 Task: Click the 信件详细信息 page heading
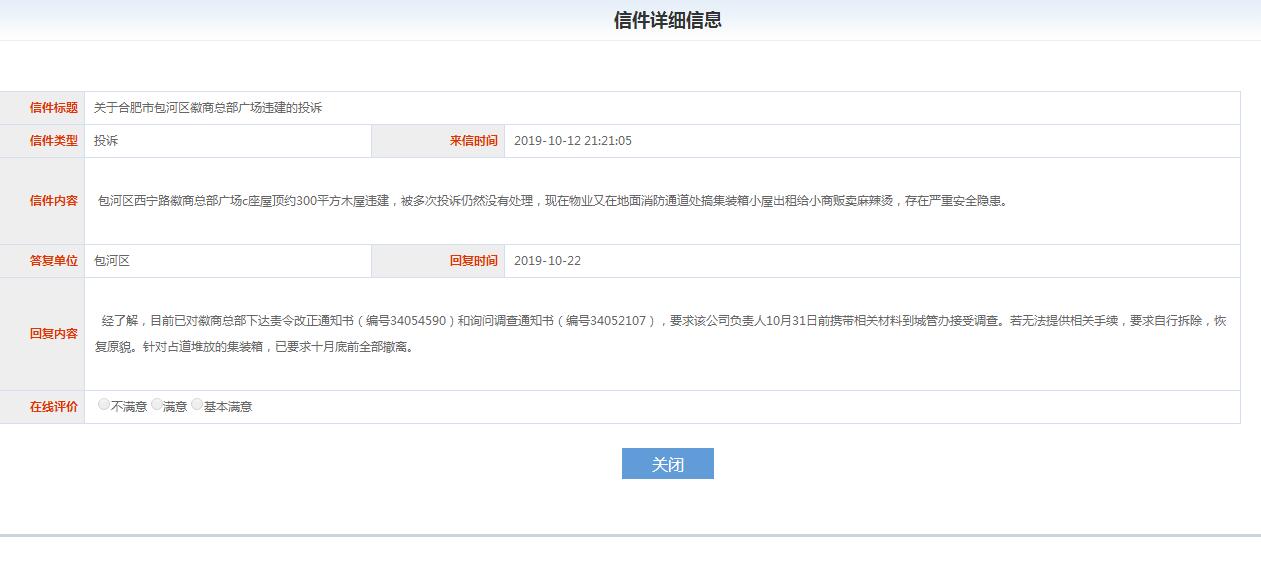point(668,20)
